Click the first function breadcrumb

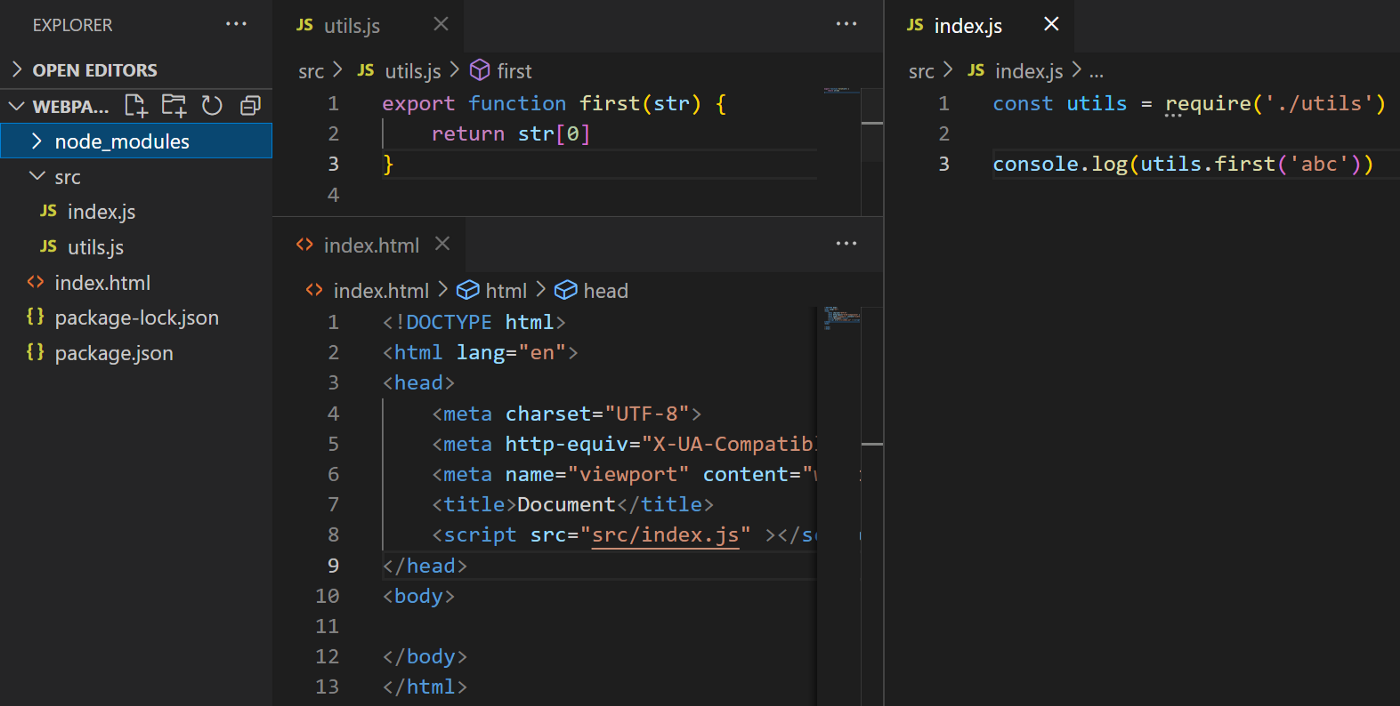[x=514, y=71]
